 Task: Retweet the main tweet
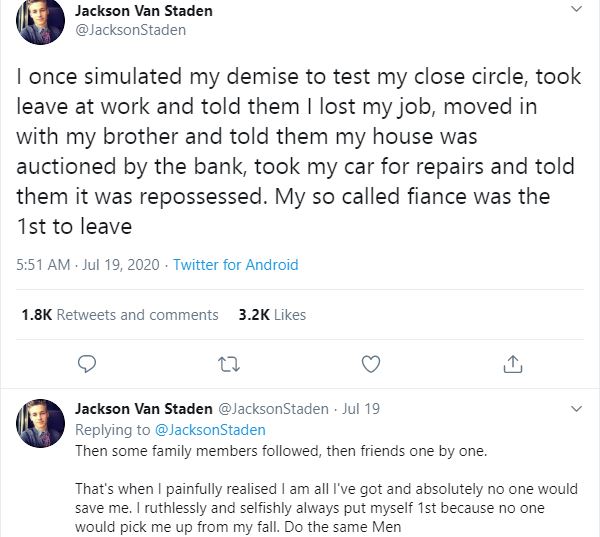coord(229,363)
